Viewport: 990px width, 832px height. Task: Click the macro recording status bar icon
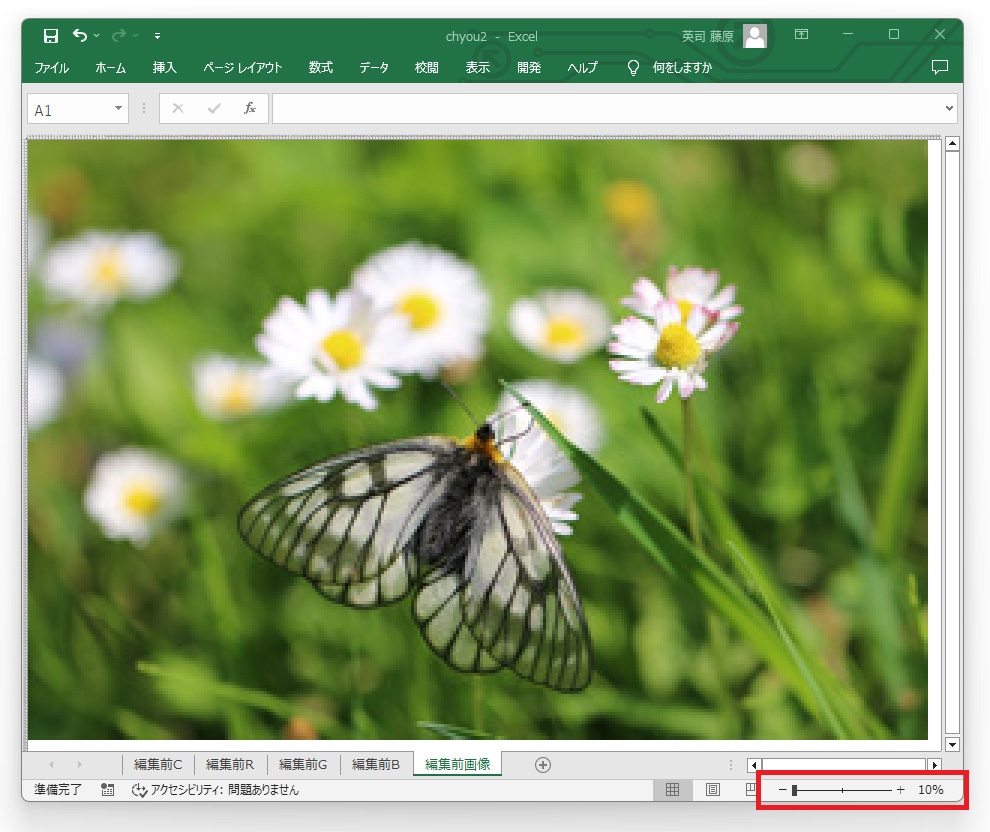(107, 790)
